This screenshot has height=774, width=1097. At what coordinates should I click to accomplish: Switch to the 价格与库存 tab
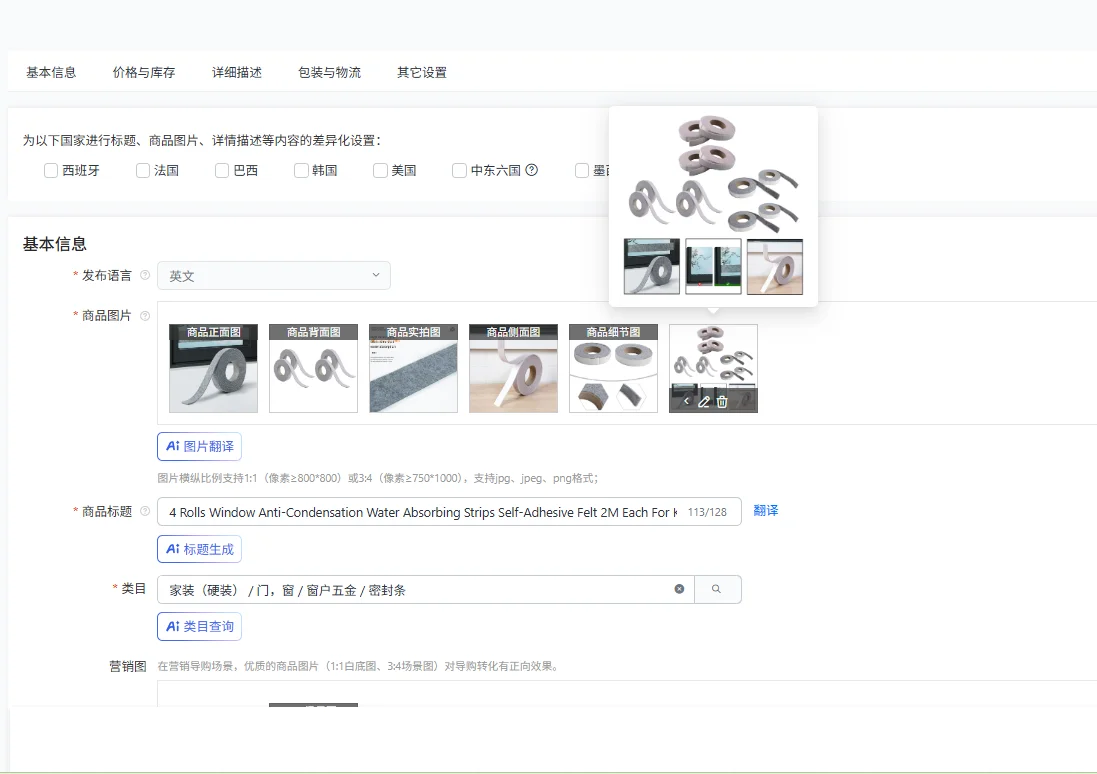[x=143, y=72]
